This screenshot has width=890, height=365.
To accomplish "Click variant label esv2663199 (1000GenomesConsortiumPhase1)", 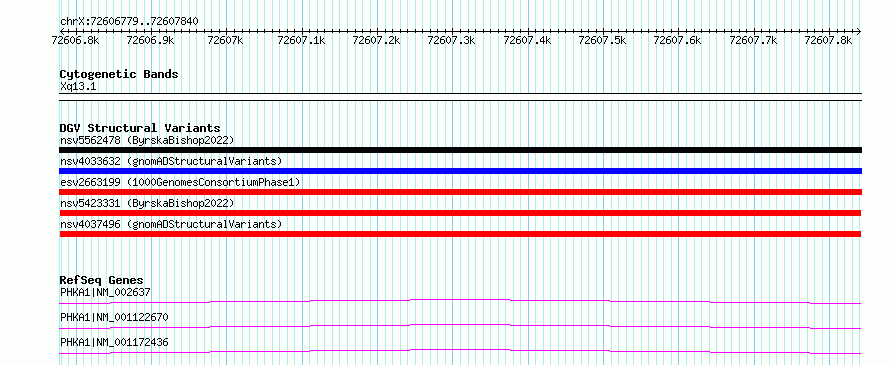I will tap(180, 182).
